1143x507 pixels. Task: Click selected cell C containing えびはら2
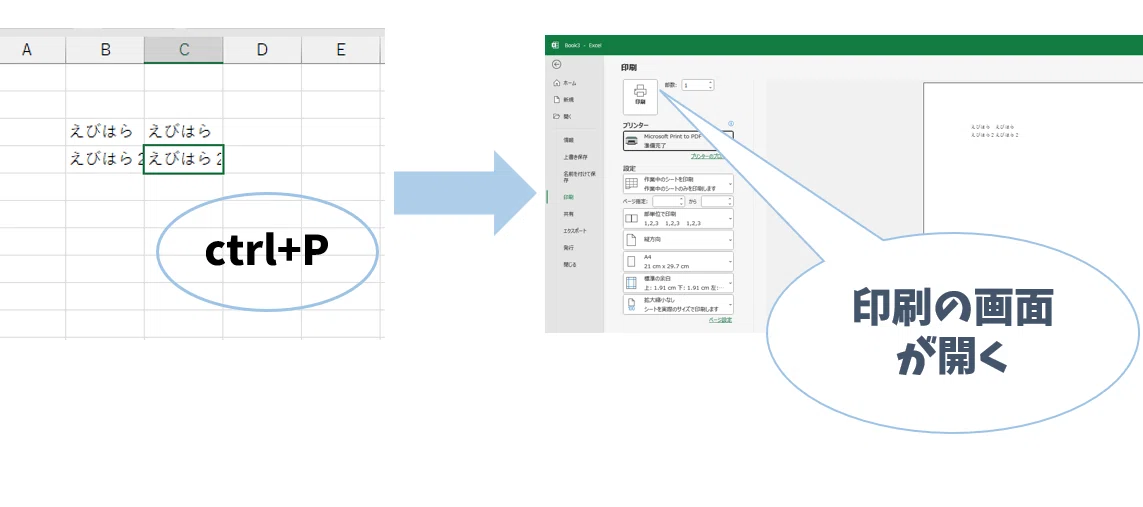click(x=184, y=160)
